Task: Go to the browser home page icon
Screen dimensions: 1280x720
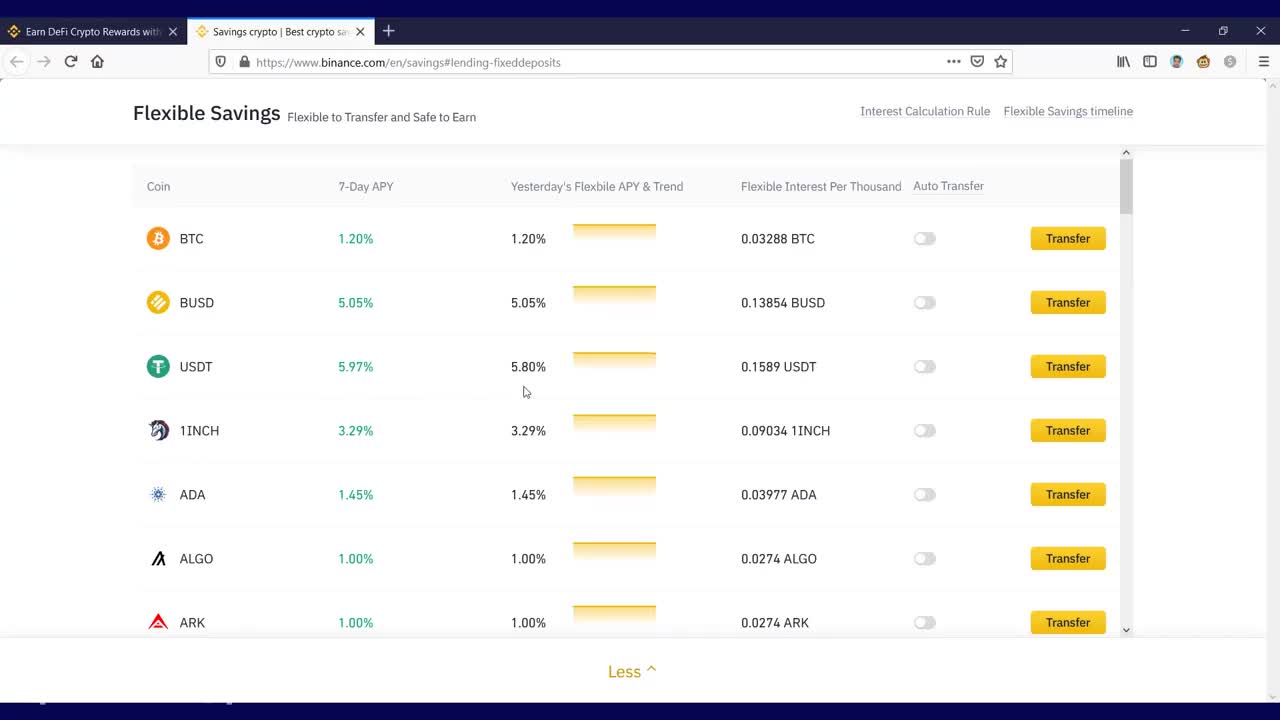Action: (x=97, y=61)
